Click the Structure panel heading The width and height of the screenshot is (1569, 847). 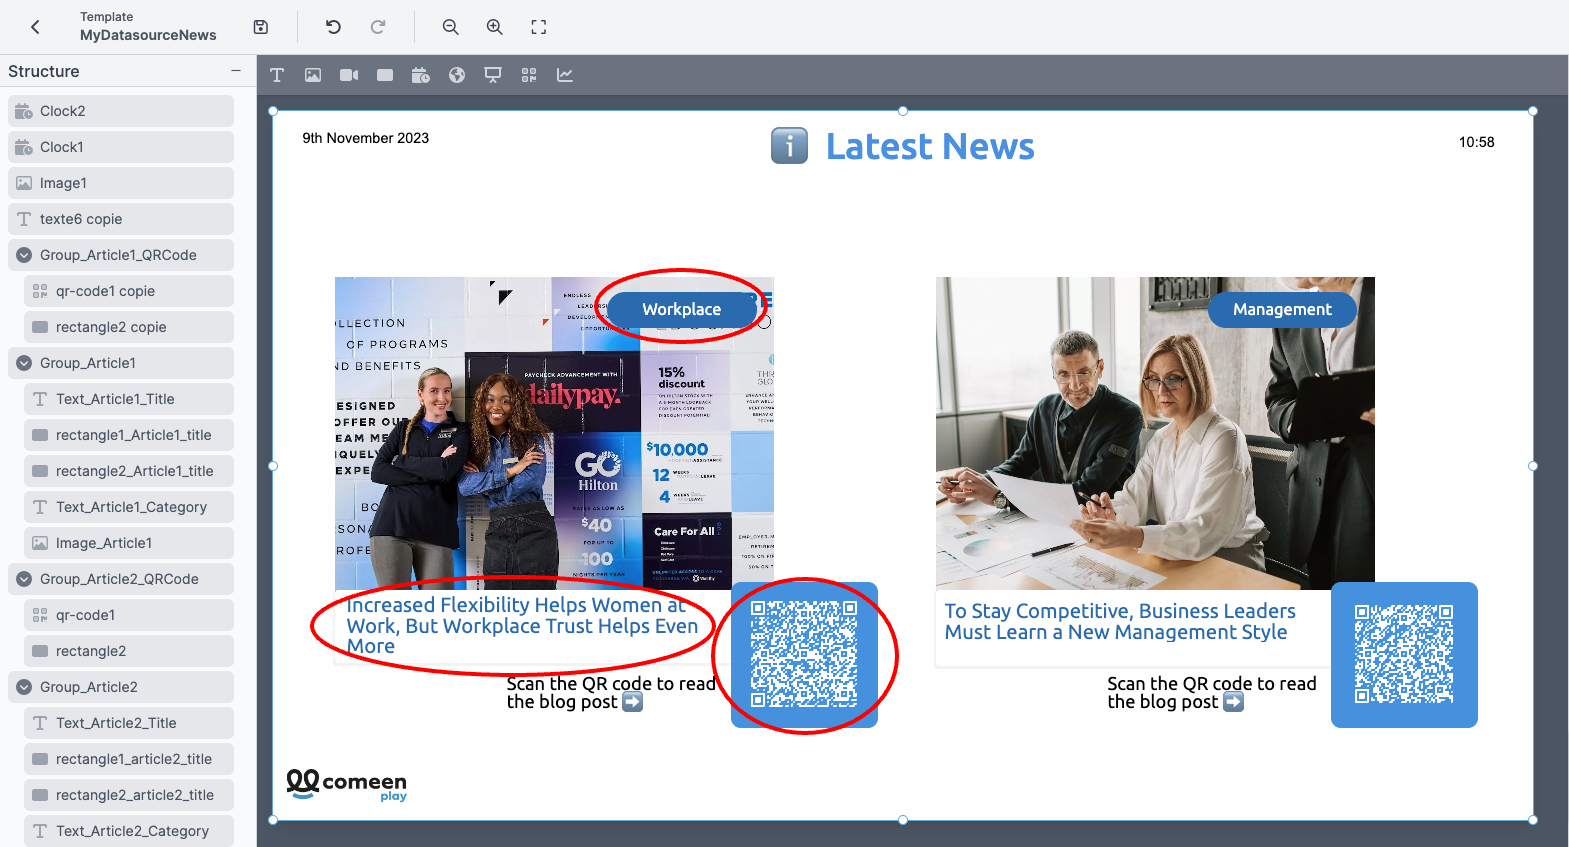(x=44, y=71)
